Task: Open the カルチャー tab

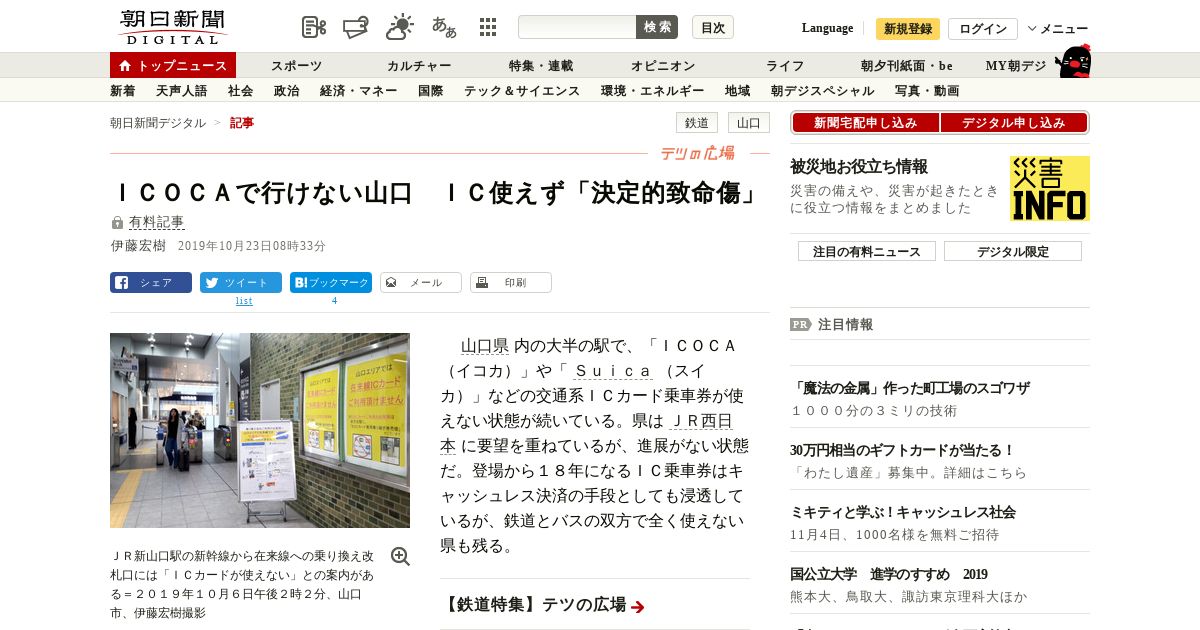Action: point(419,66)
